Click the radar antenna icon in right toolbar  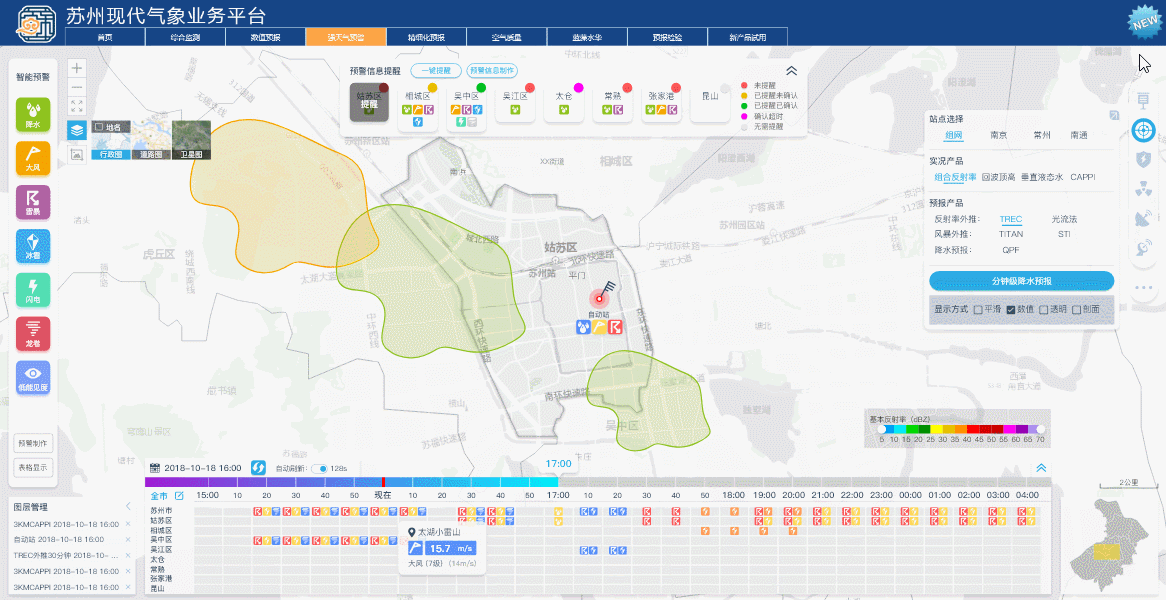(x=1143, y=247)
